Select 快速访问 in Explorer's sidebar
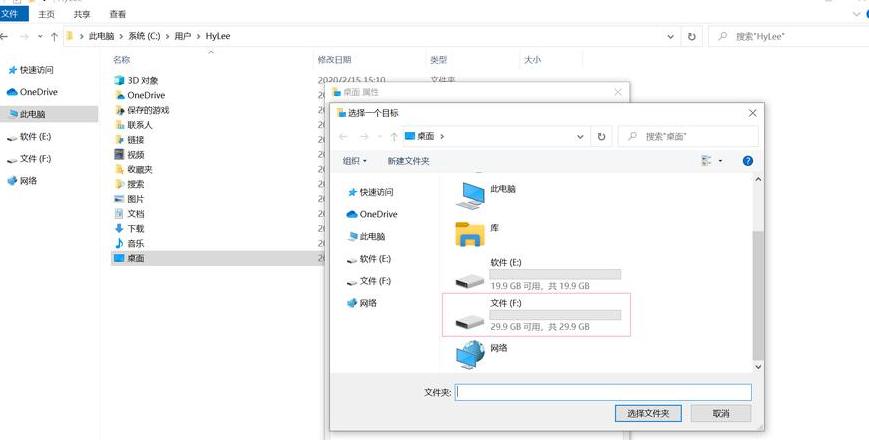869x440 pixels. [x=30, y=70]
